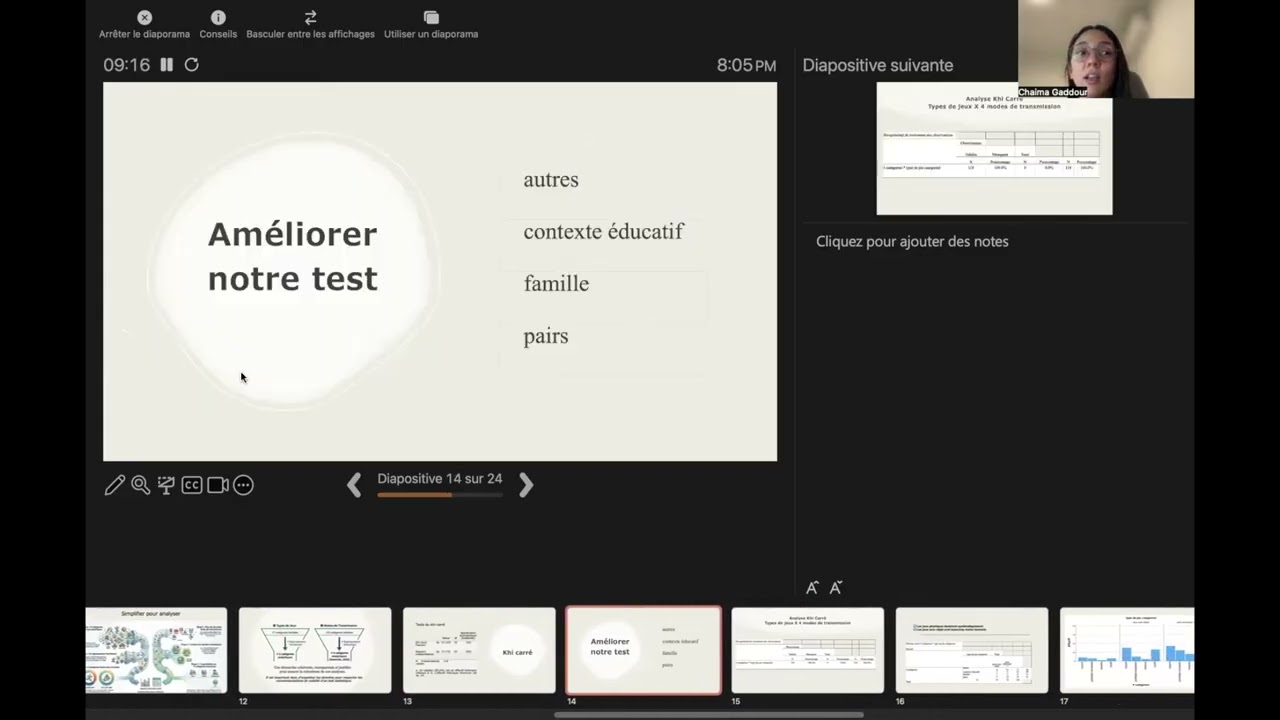Stop the slideshow with Arrêter le diaporama

[144, 25]
